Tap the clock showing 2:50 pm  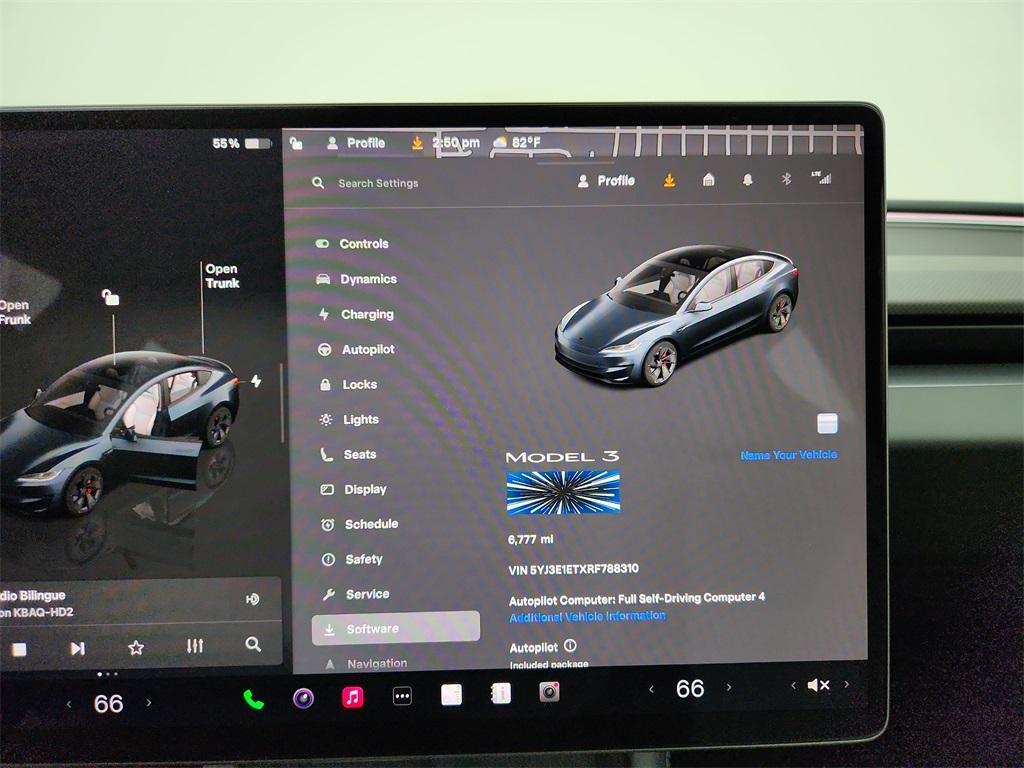click(456, 142)
